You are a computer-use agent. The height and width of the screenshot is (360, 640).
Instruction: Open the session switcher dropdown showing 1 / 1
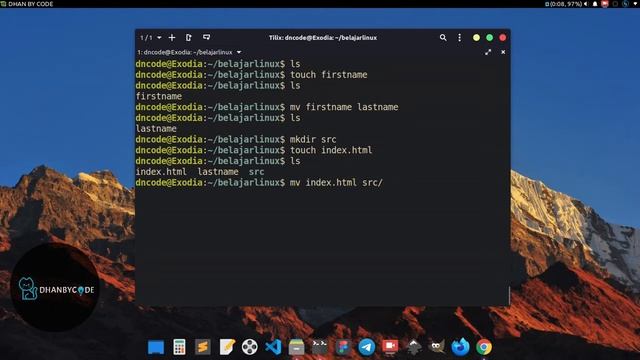coord(151,38)
